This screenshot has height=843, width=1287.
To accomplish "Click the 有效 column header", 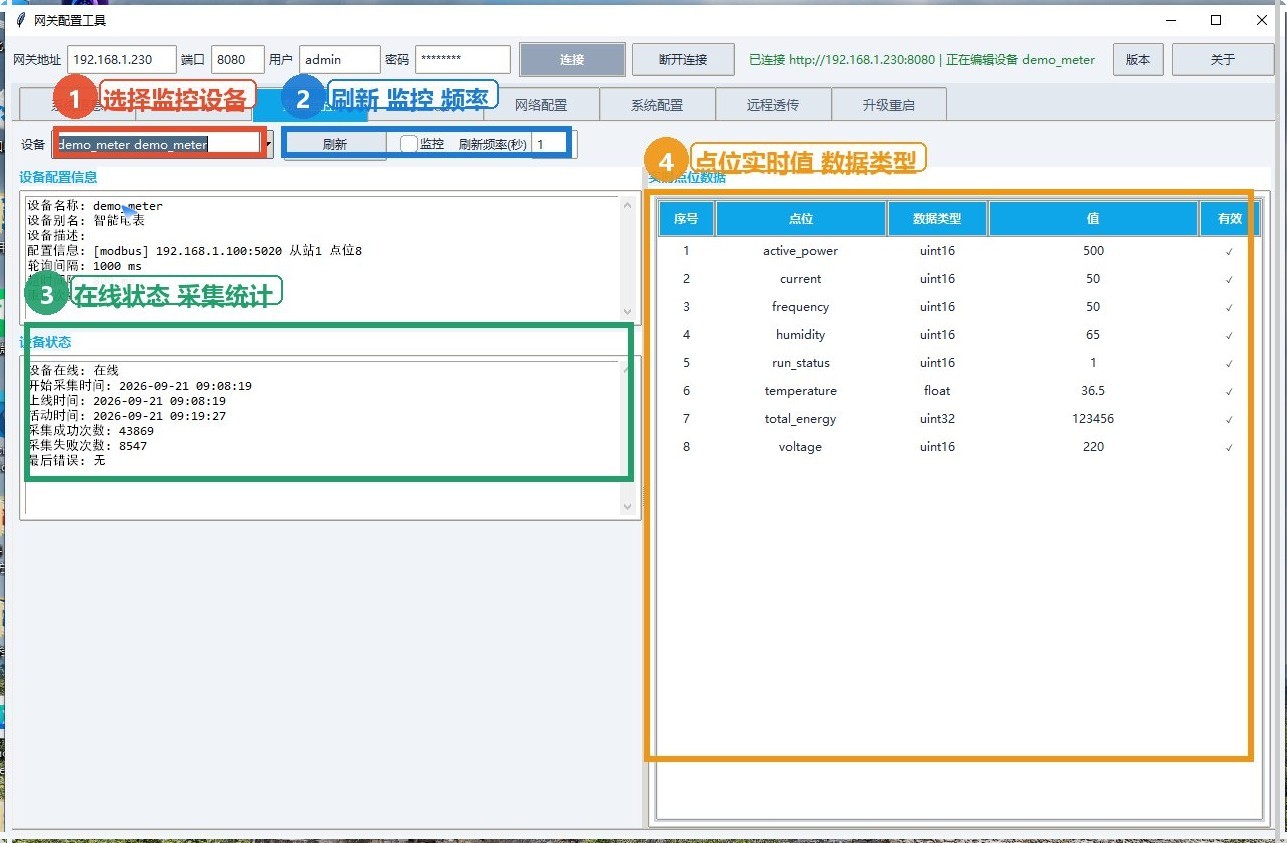I will click(x=1228, y=218).
